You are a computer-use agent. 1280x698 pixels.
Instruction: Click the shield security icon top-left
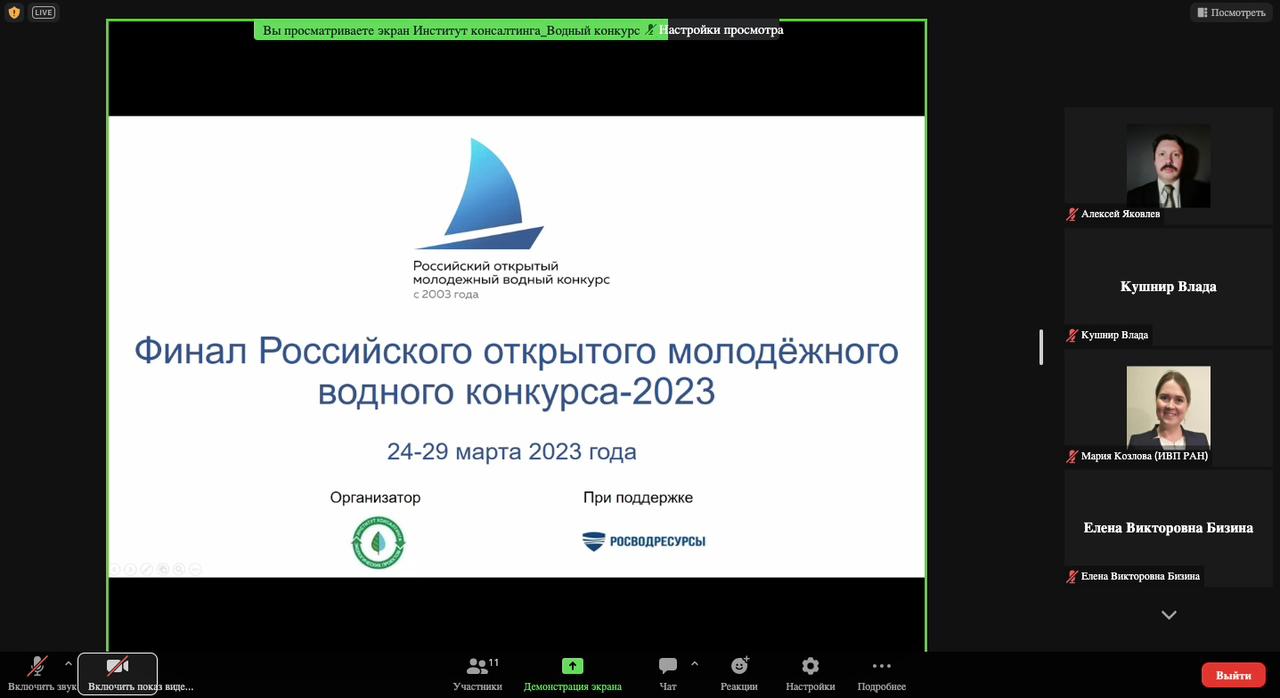coord(14,12)
